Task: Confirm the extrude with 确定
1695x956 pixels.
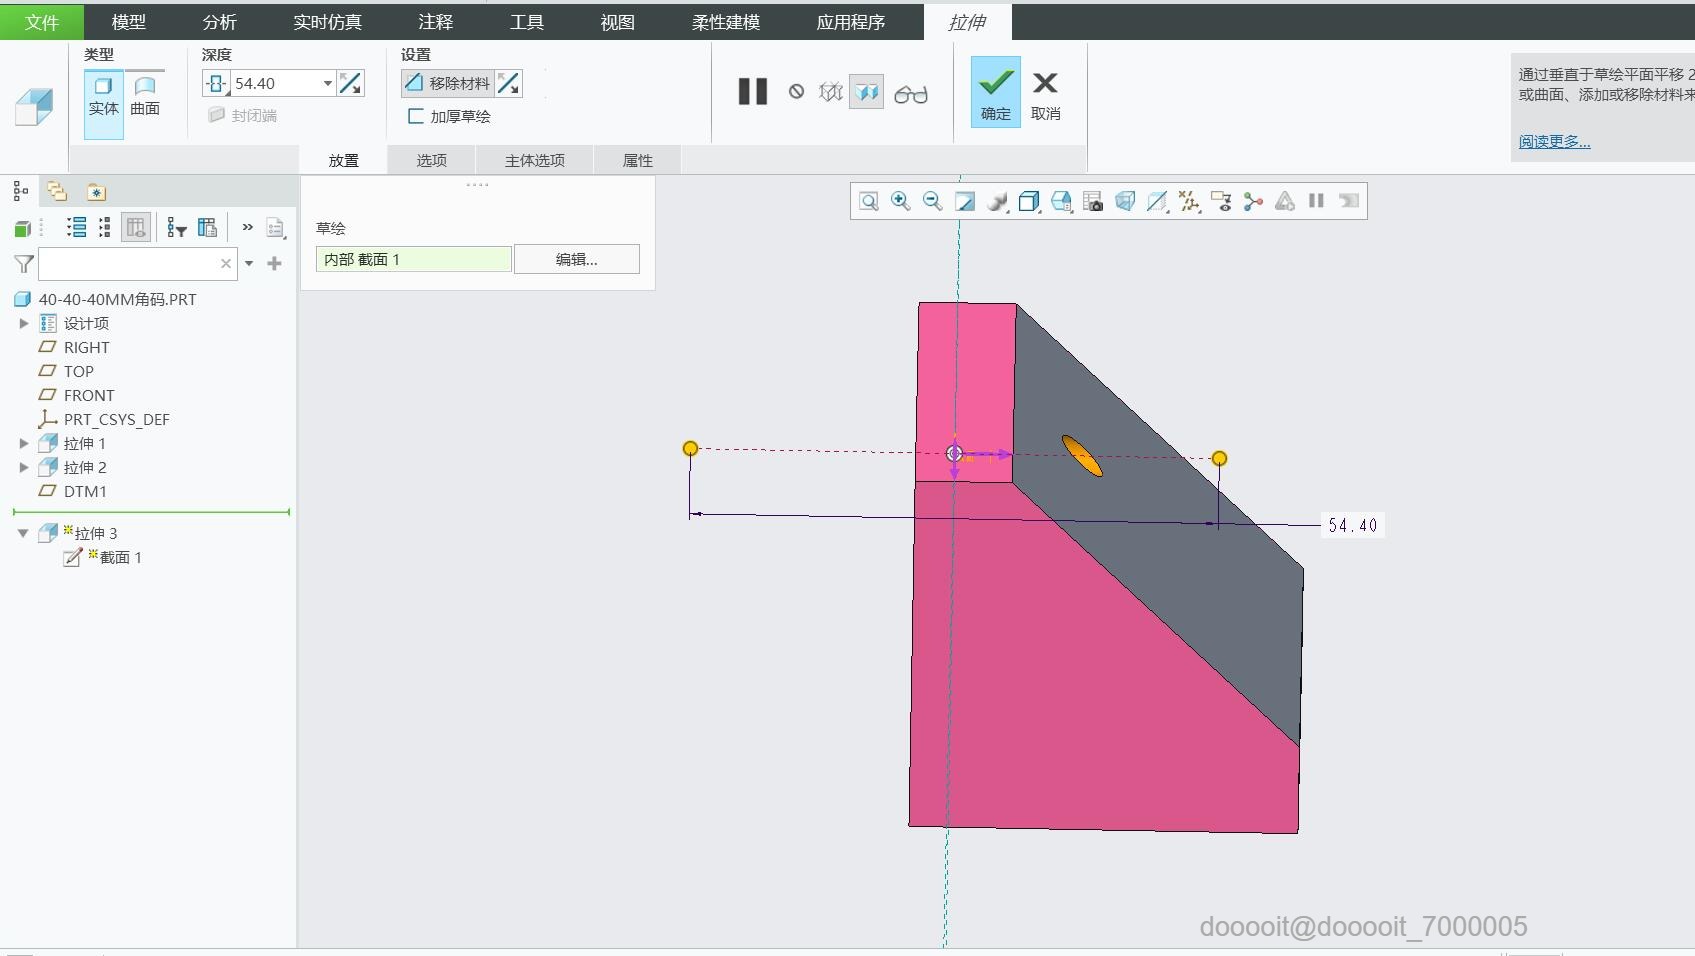Action: (x=995, y=92)
